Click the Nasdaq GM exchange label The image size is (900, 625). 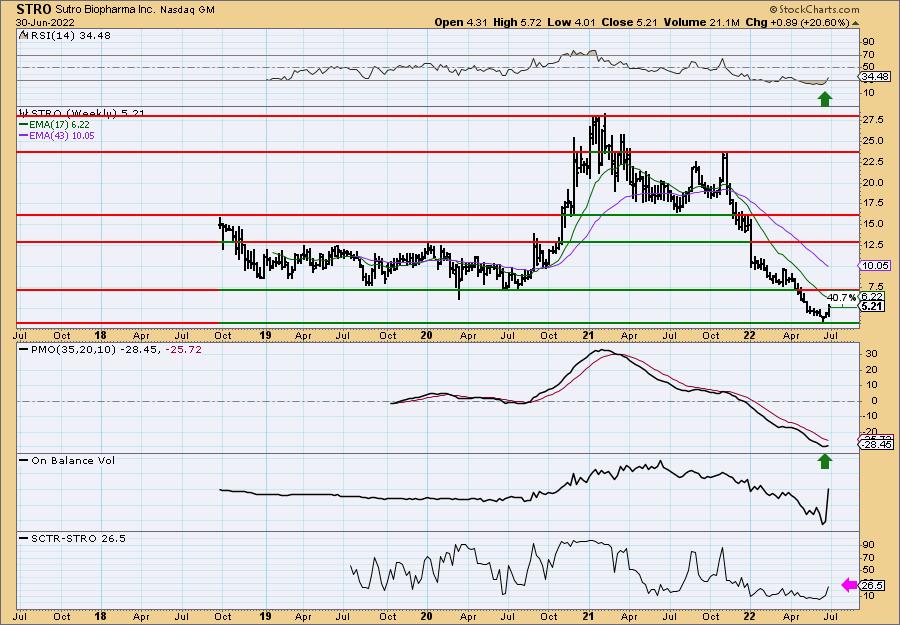[188, 10]
